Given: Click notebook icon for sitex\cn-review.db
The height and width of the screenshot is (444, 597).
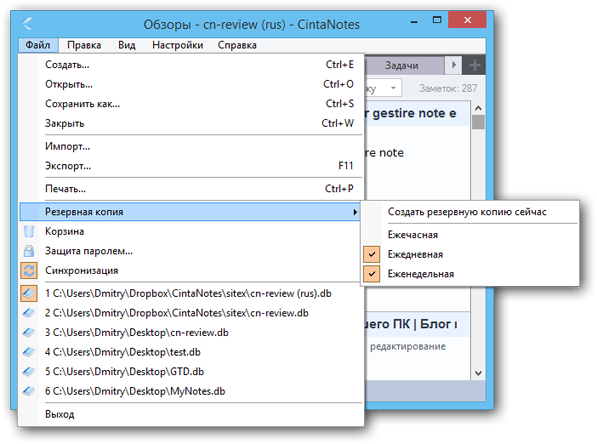Looking at the screenshot, I should [x=29, y=313].
